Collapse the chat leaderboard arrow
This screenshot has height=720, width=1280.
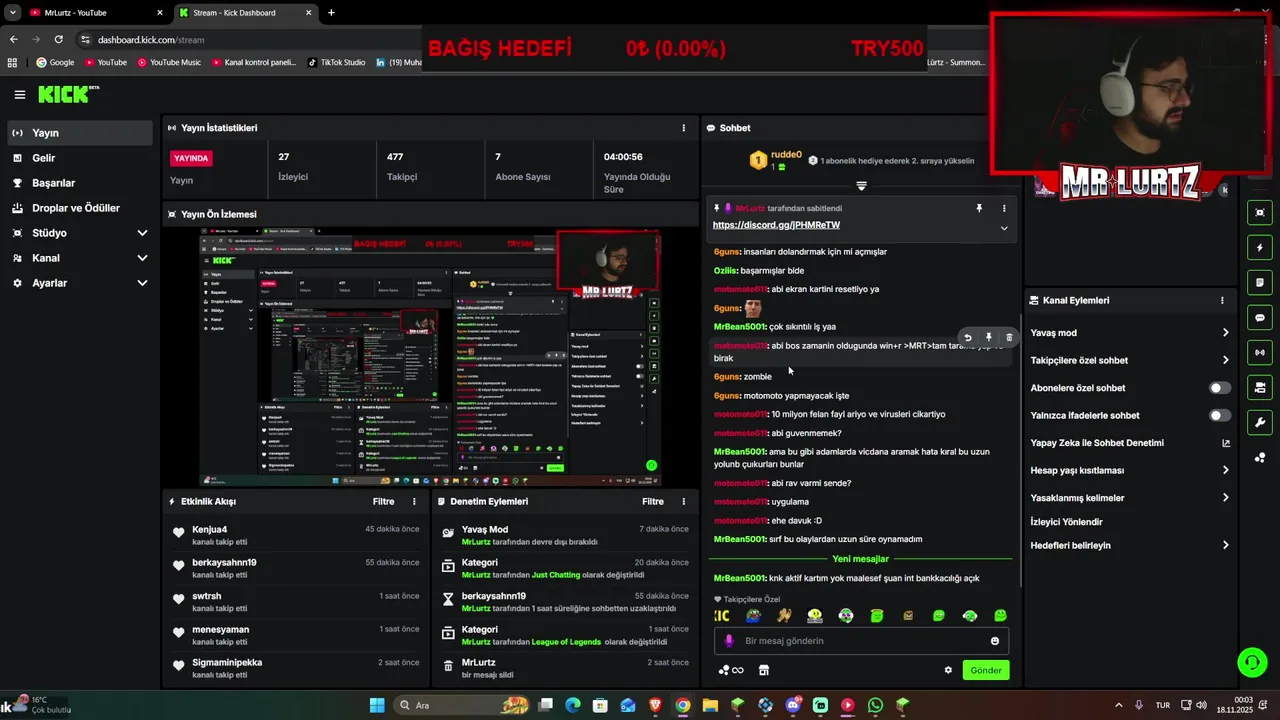pyautogui.click(x=861, y=186)
